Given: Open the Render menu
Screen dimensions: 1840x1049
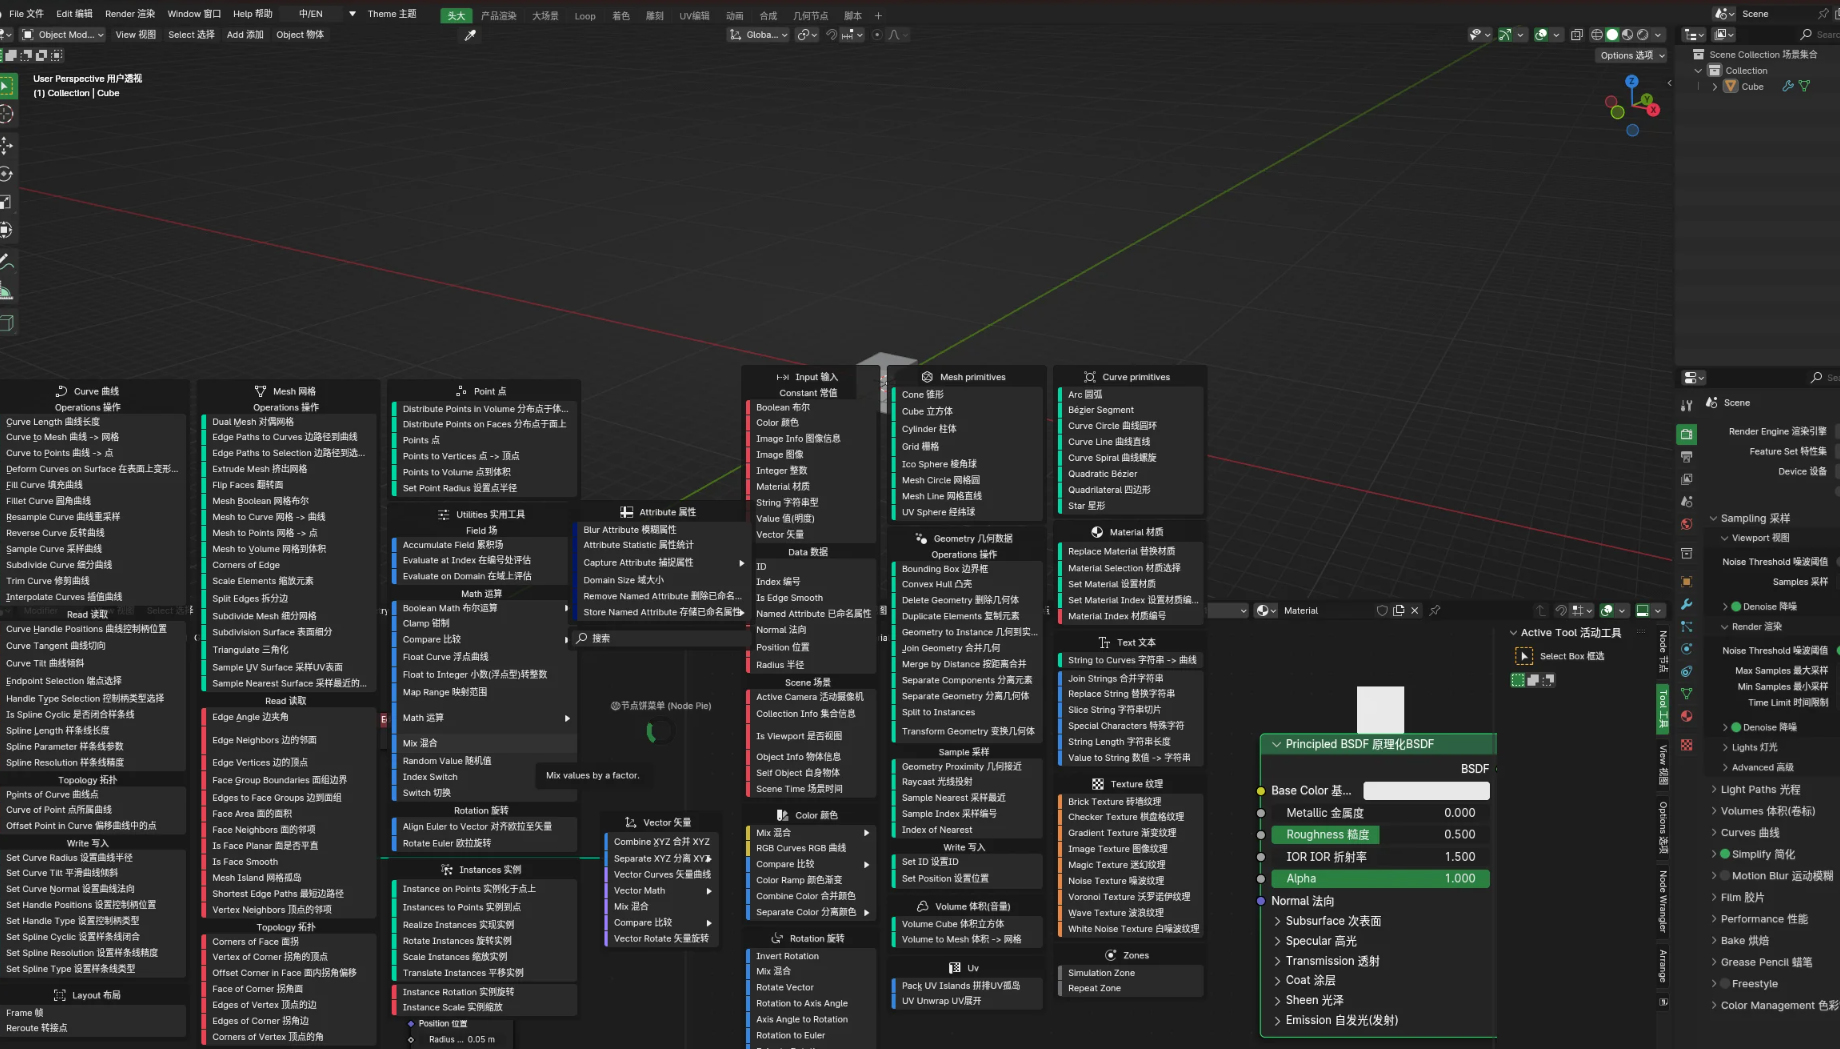Looking at the screenshot, I should [x=130, y=14].
